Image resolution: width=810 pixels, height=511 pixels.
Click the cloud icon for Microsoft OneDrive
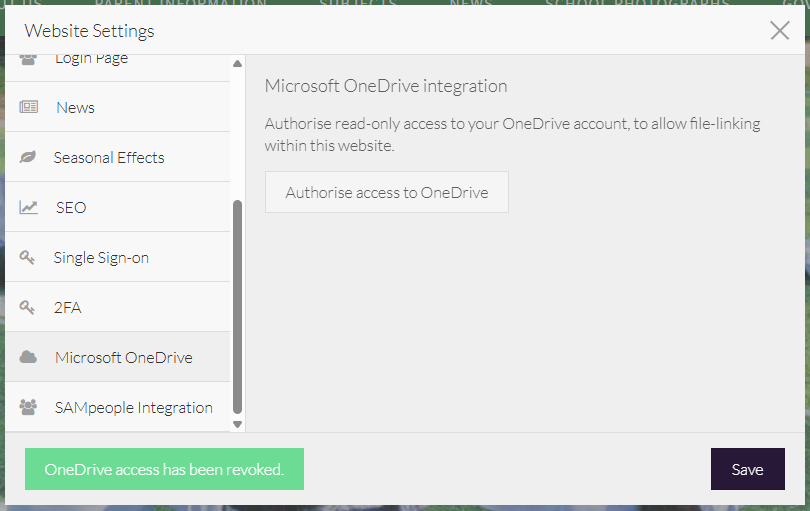(29, 357)
